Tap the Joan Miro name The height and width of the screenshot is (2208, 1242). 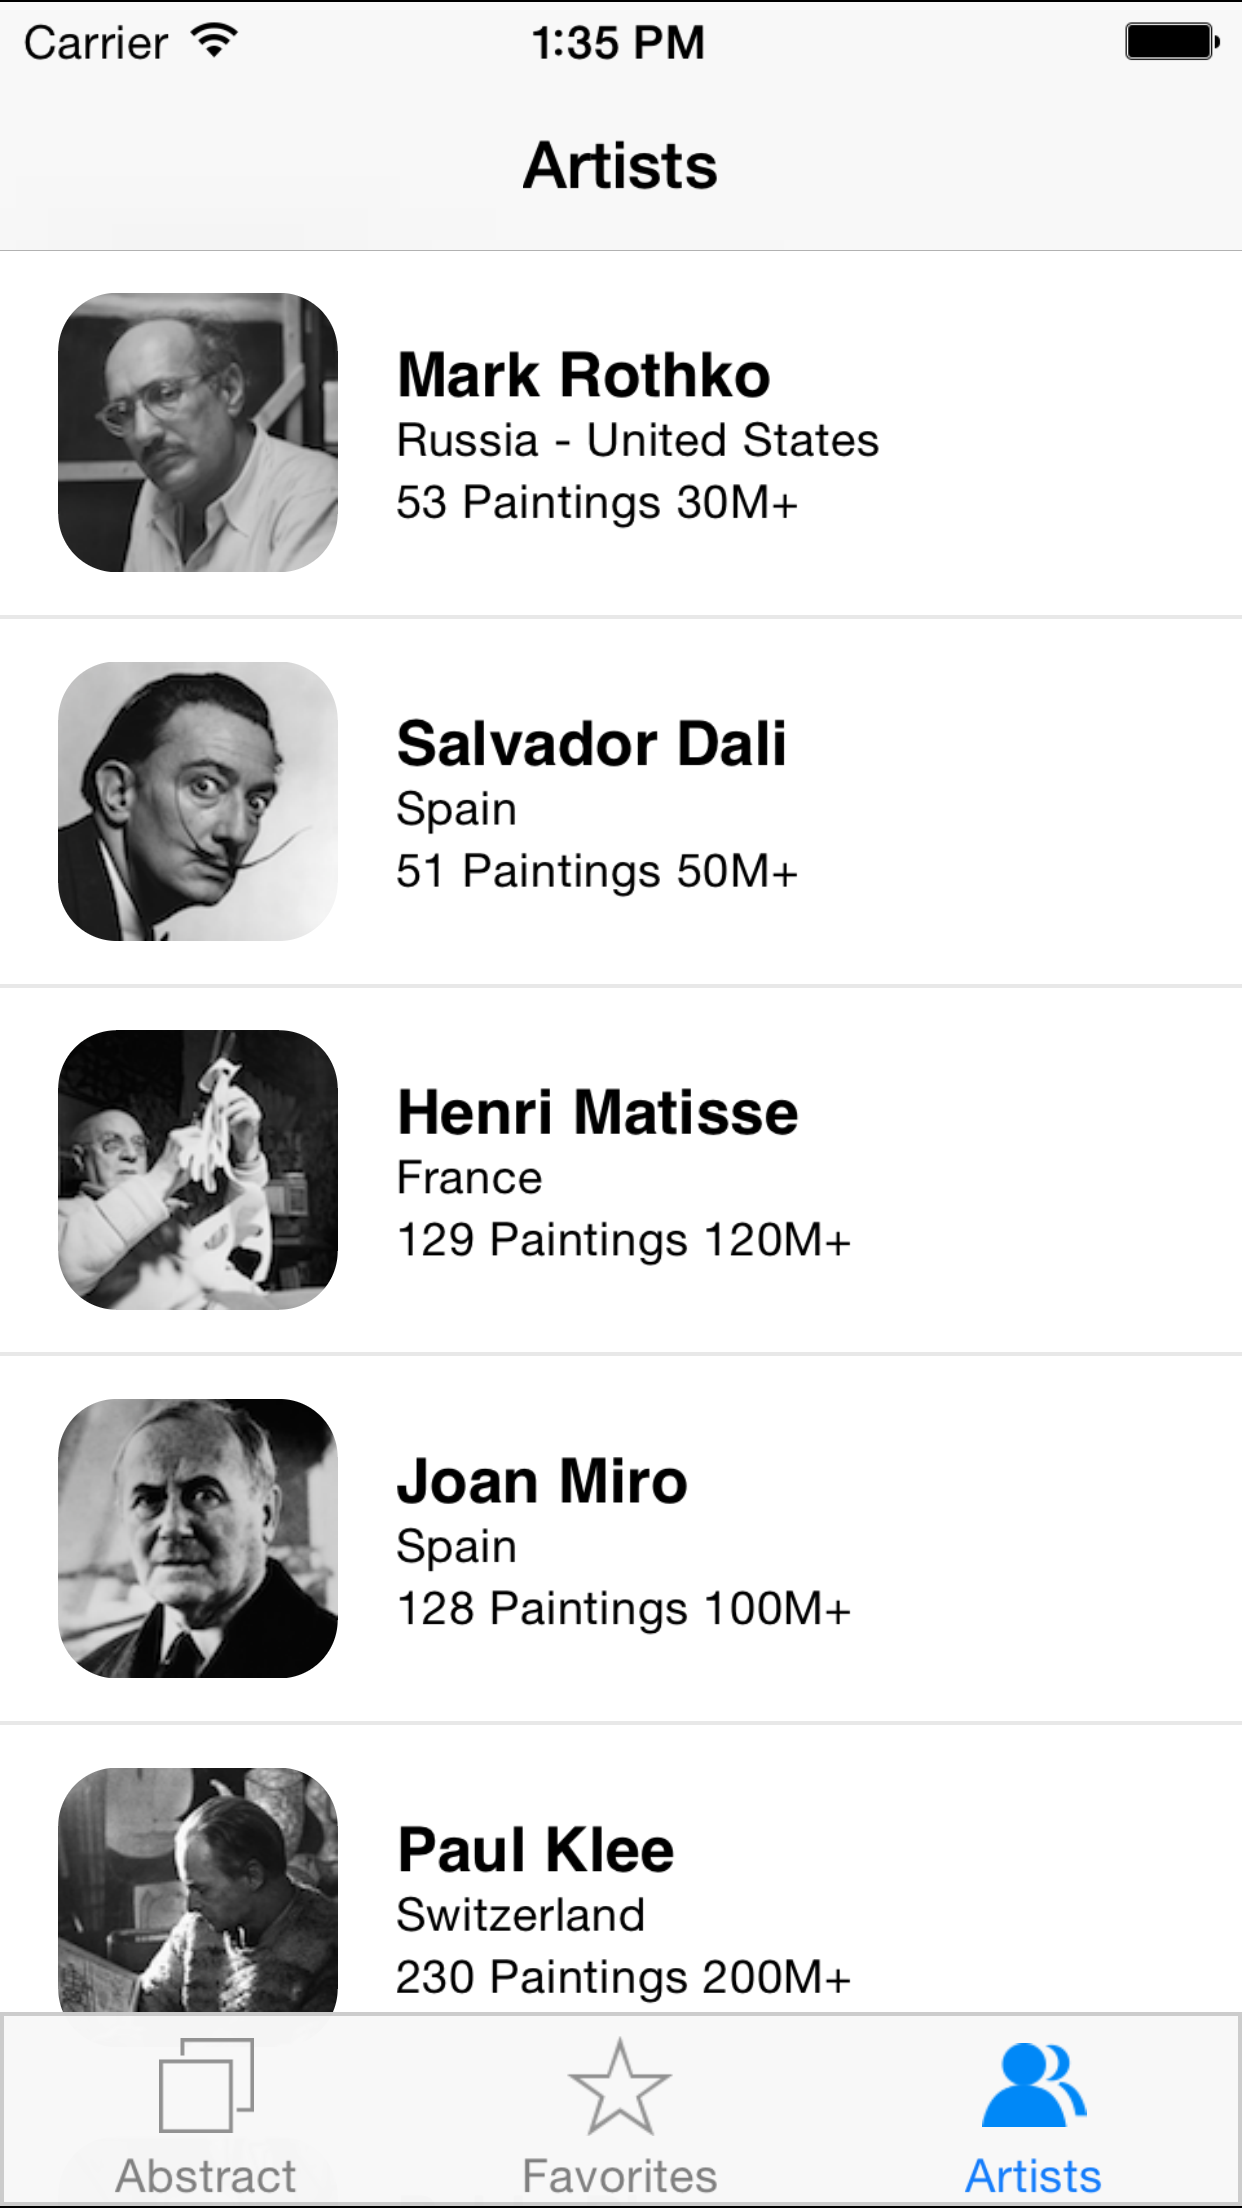[542, 1481]
